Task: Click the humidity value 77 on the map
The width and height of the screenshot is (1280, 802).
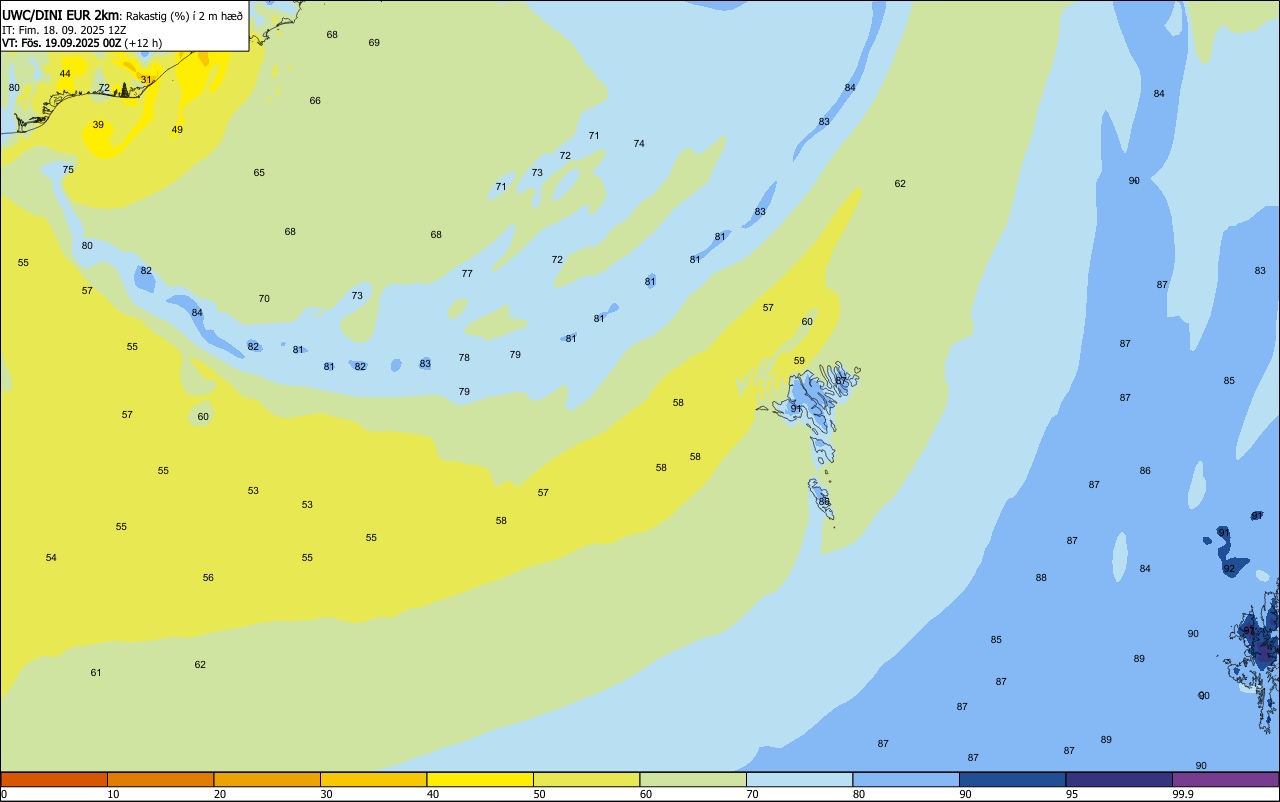Action: 467,274
